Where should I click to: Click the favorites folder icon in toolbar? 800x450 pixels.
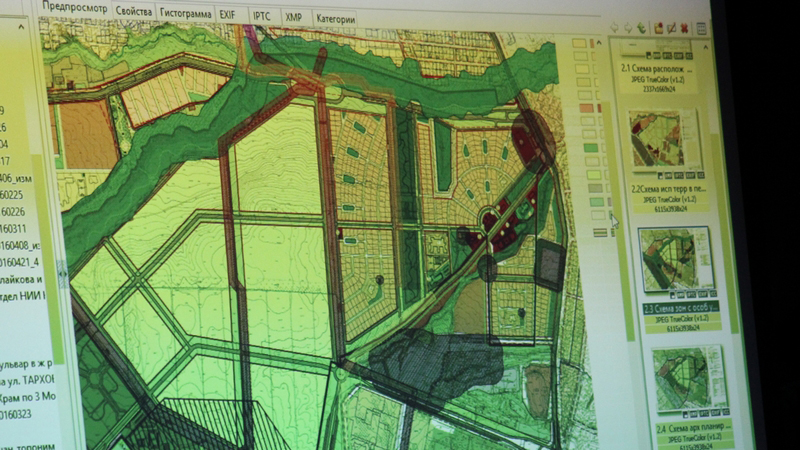tap(659, 27)
